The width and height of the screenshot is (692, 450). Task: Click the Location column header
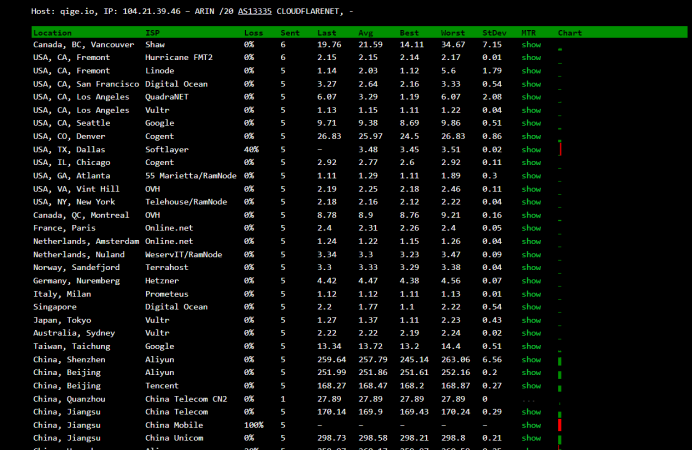coord(52,33)
